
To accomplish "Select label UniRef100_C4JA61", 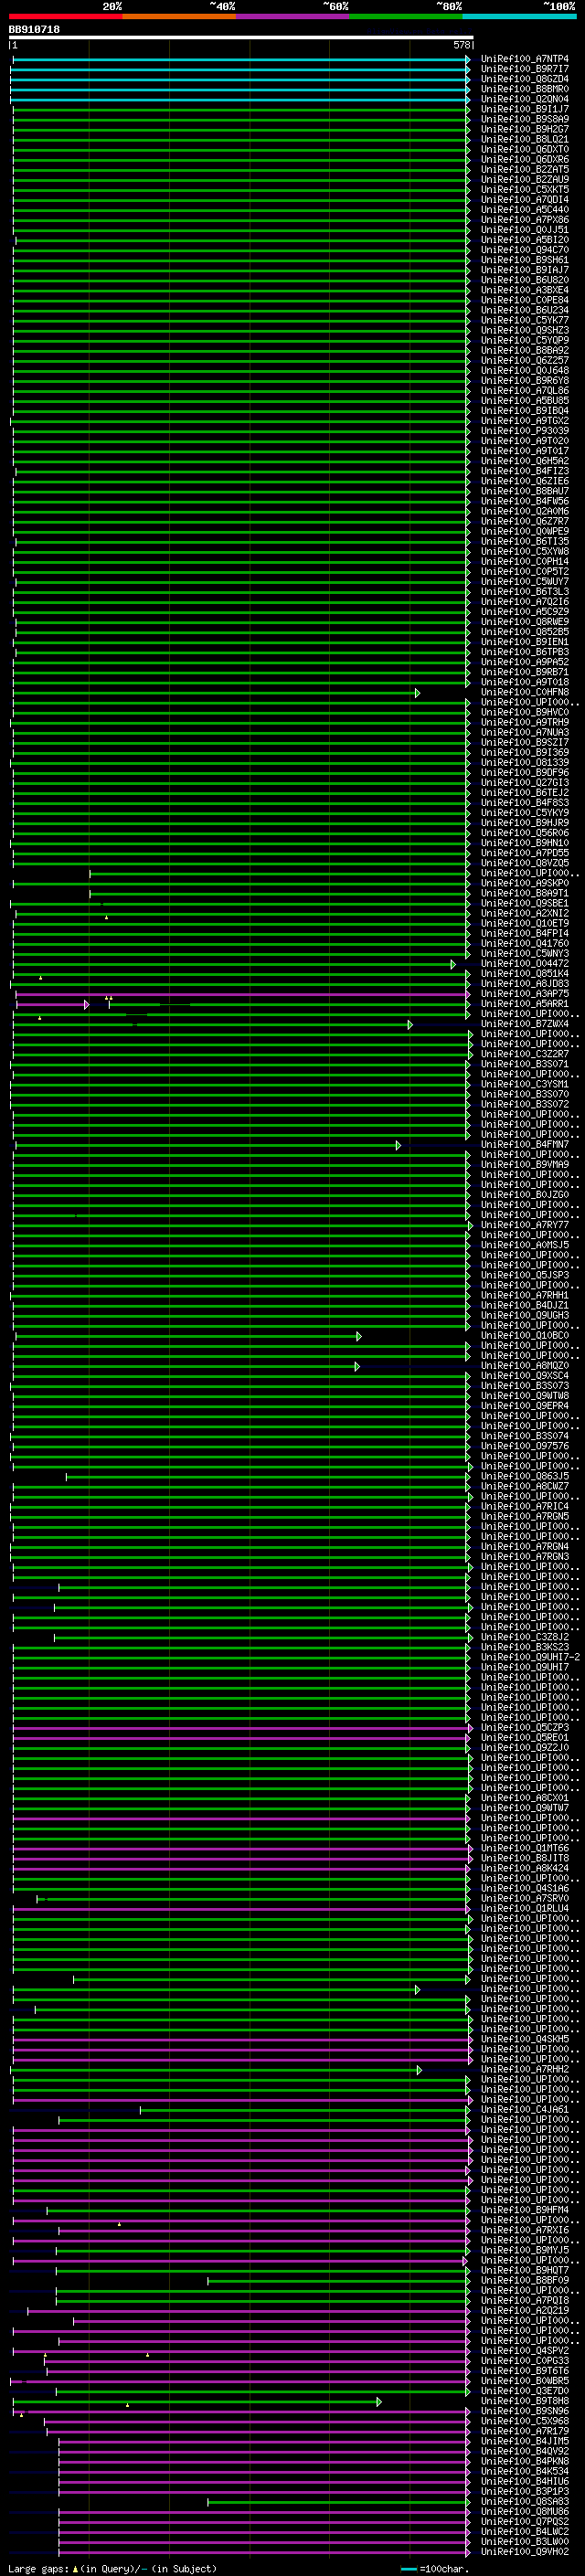I will [x=525, y=2110].
